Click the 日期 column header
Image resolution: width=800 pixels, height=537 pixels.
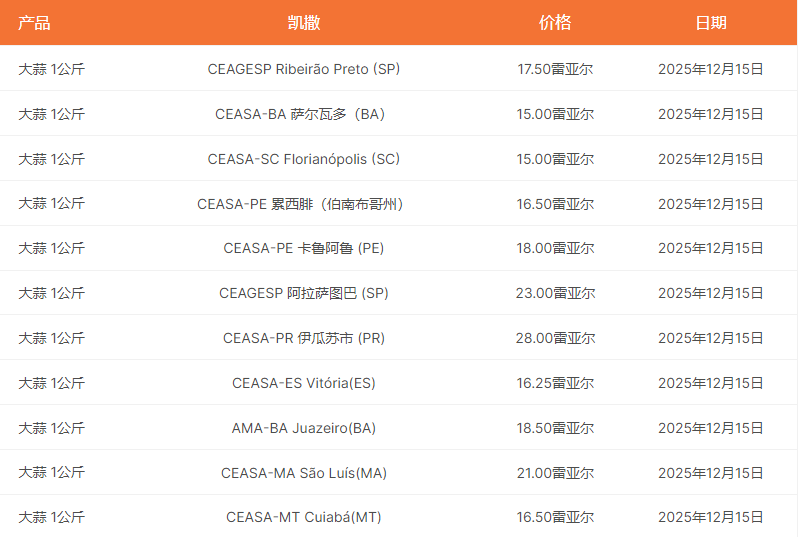pyautogui.click(x=710, y=23)
